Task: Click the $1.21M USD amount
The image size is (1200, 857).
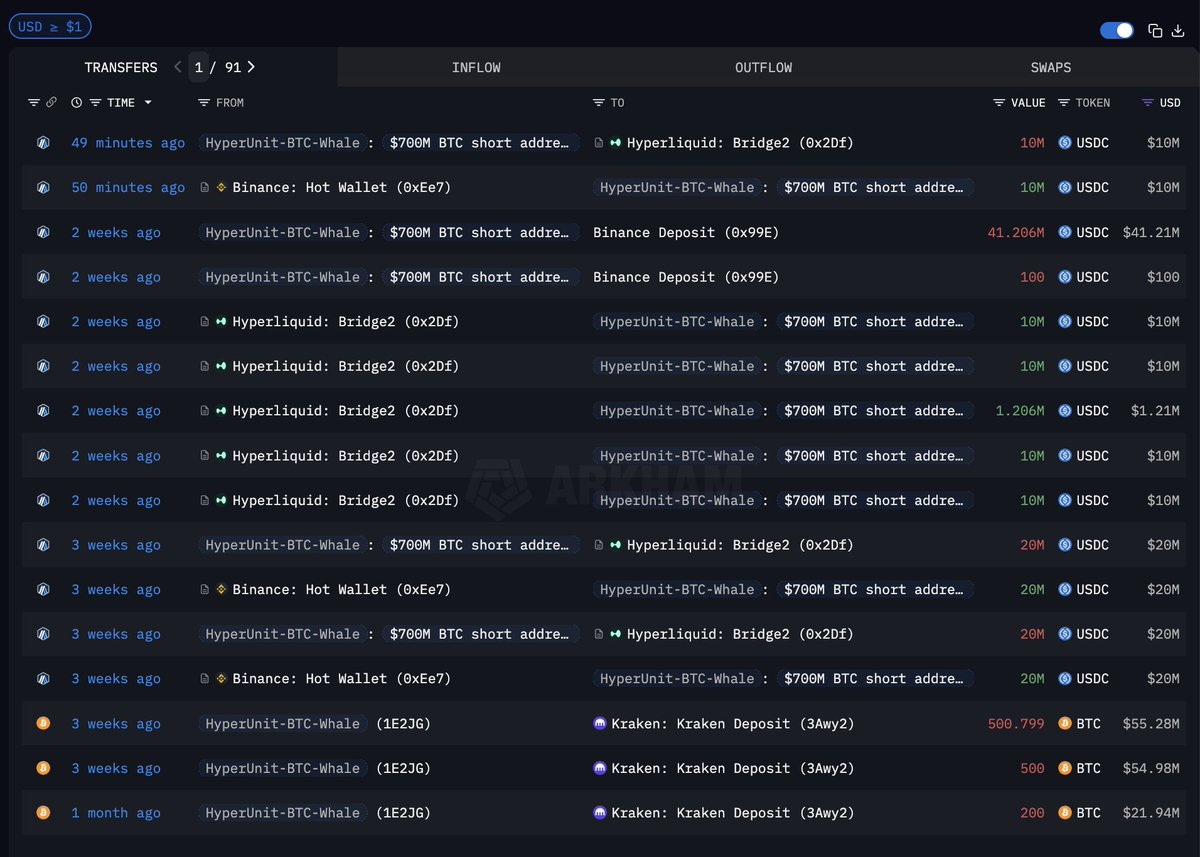Action: coord(1155,411)
